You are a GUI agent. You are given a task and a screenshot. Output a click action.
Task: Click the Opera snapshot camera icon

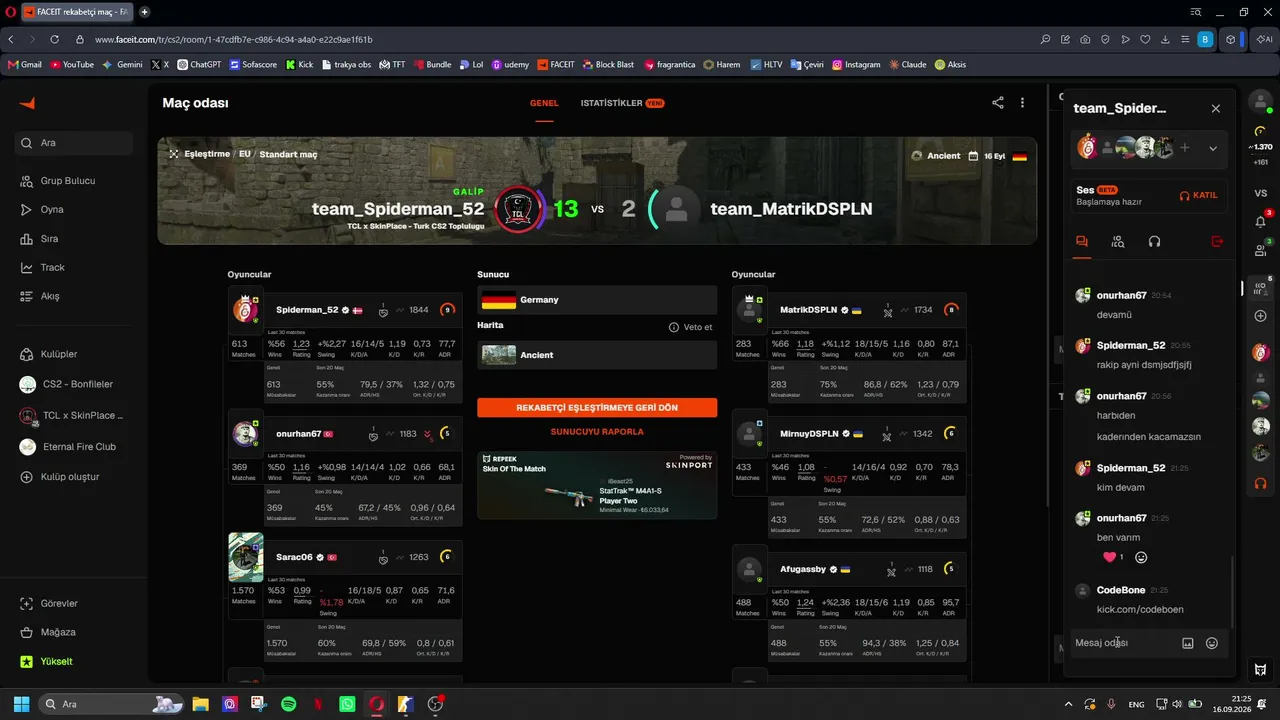(1085, 39)
